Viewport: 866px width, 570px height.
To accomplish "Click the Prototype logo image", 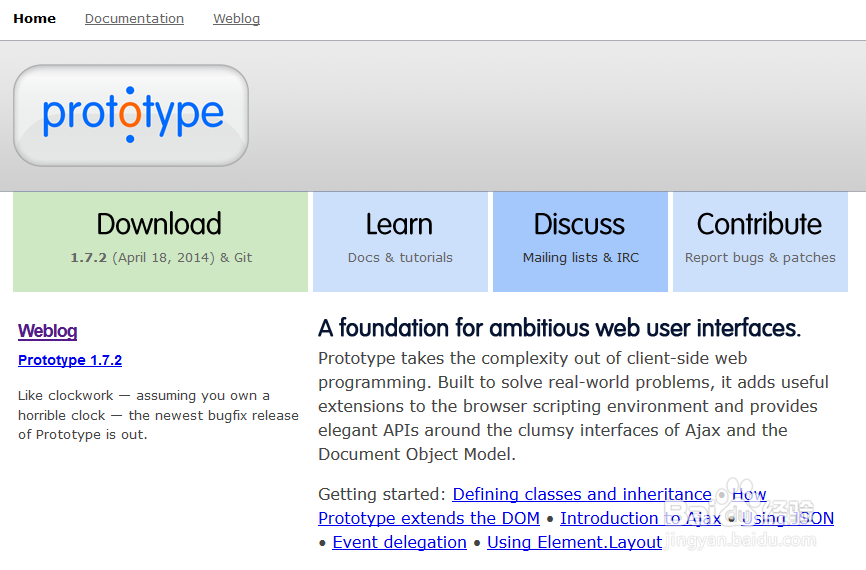I will pyautogui.click(x=131, y=115).
